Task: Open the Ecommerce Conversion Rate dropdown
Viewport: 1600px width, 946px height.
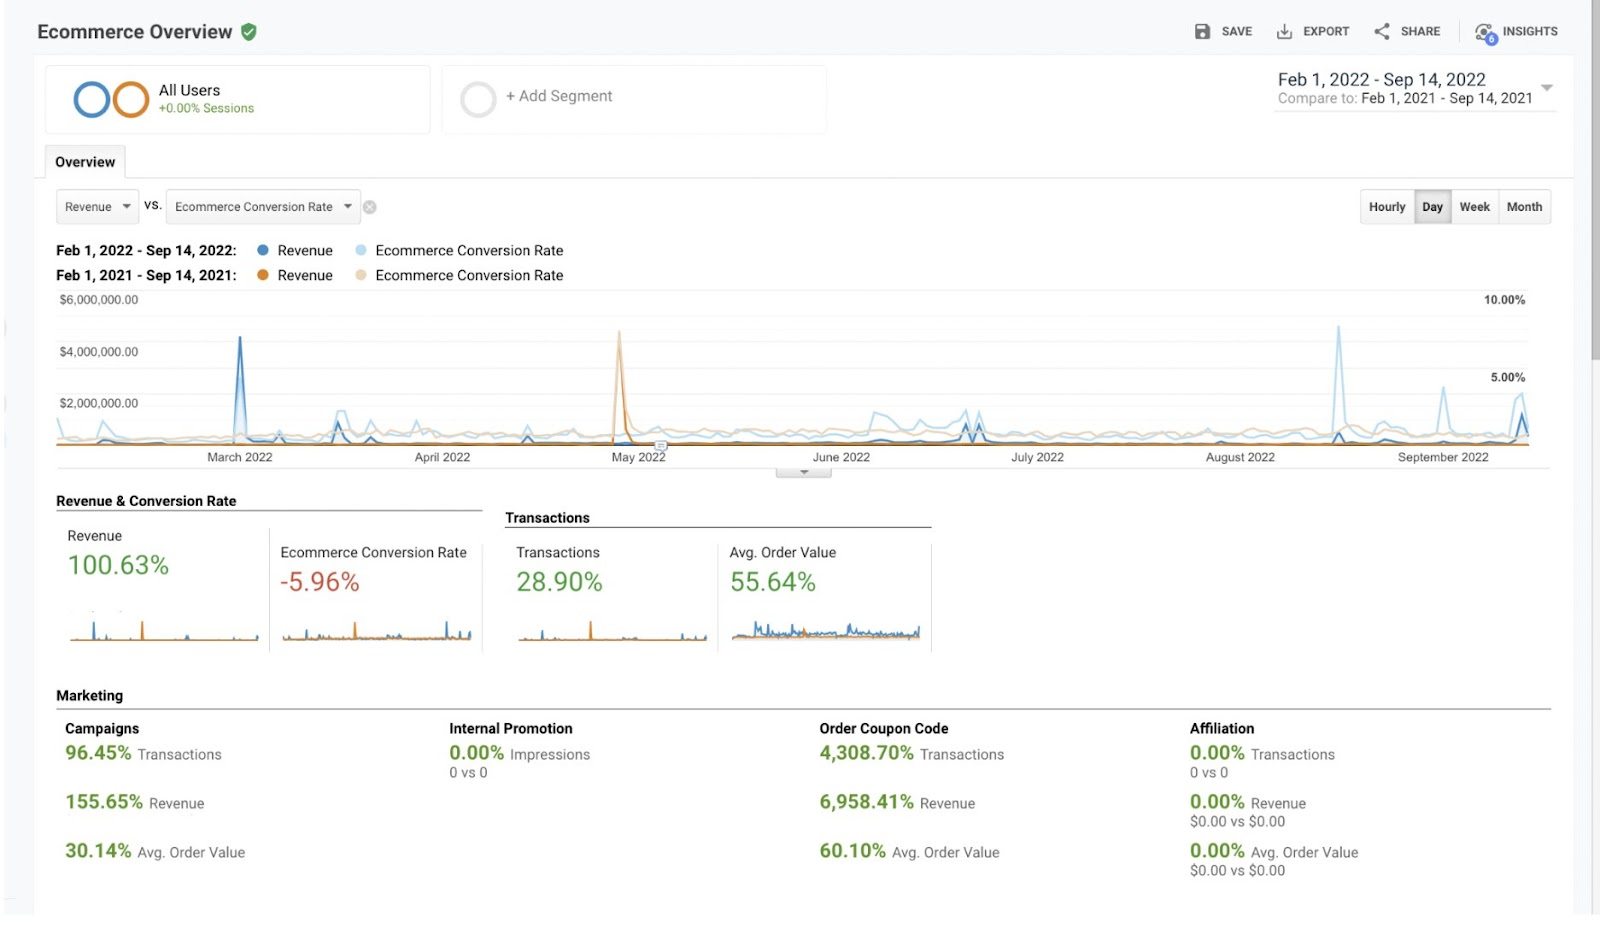Action: pyautogui.click(x=263, y=207)
